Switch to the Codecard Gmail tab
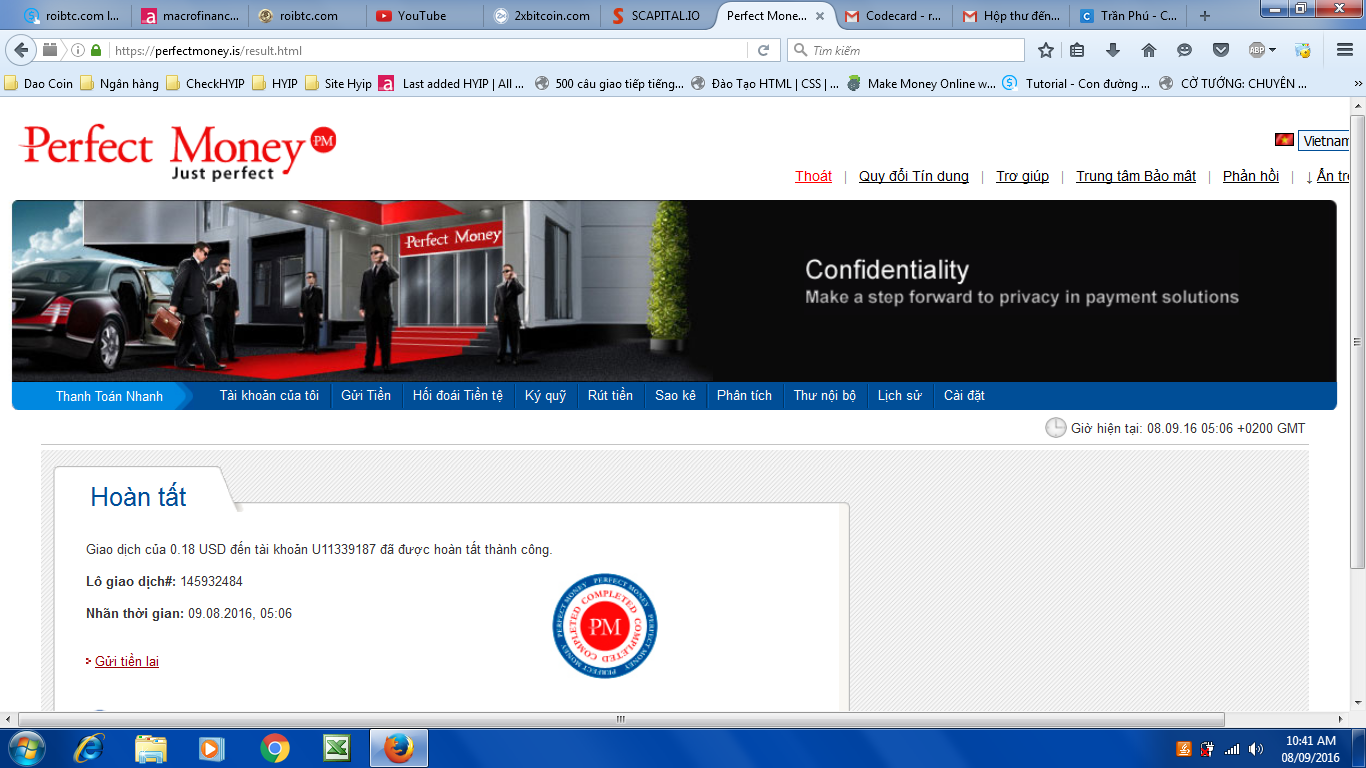 (892, 16)
